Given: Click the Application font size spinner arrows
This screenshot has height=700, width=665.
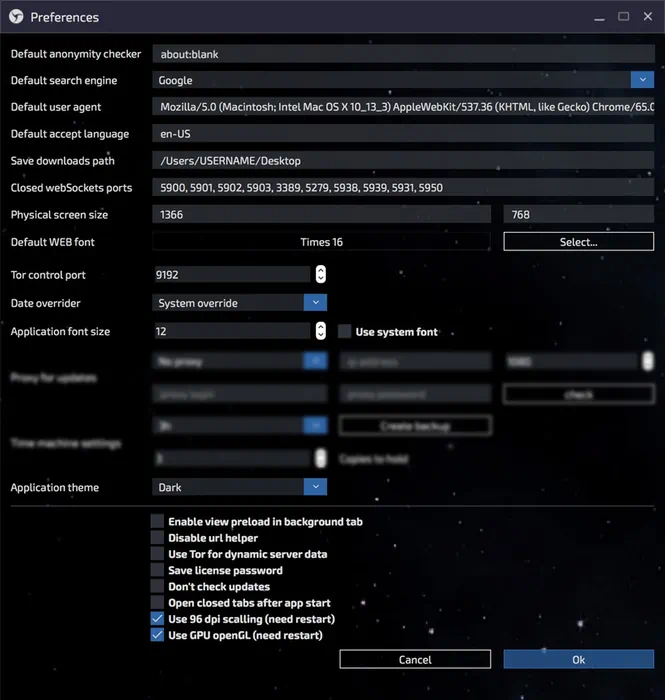Looking at the screenshot, I should (x=320, y=331).
